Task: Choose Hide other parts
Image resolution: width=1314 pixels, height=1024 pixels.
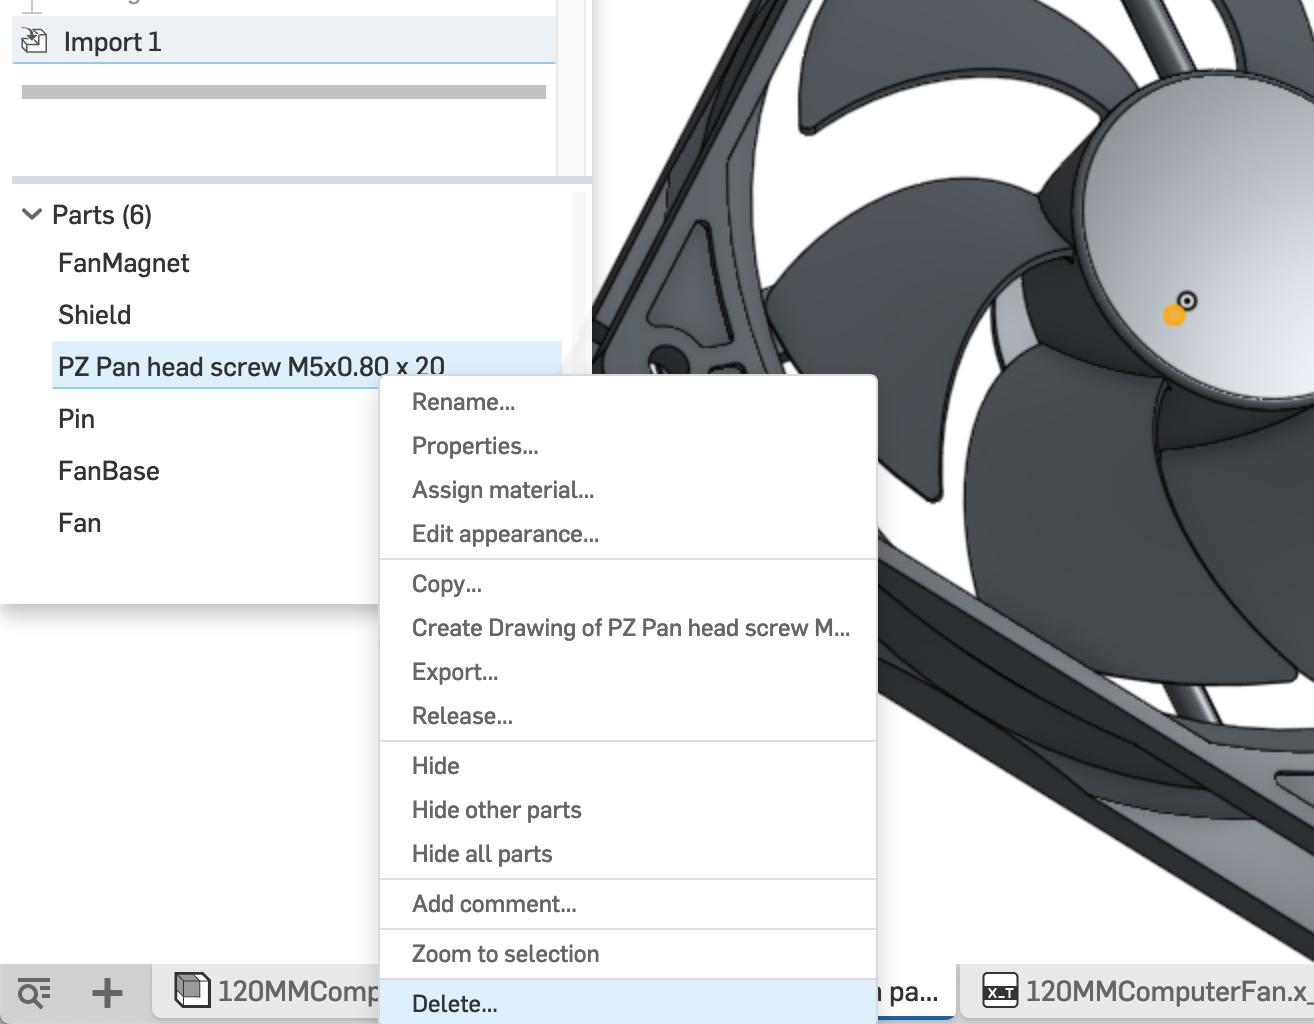Action: point(496,810)
